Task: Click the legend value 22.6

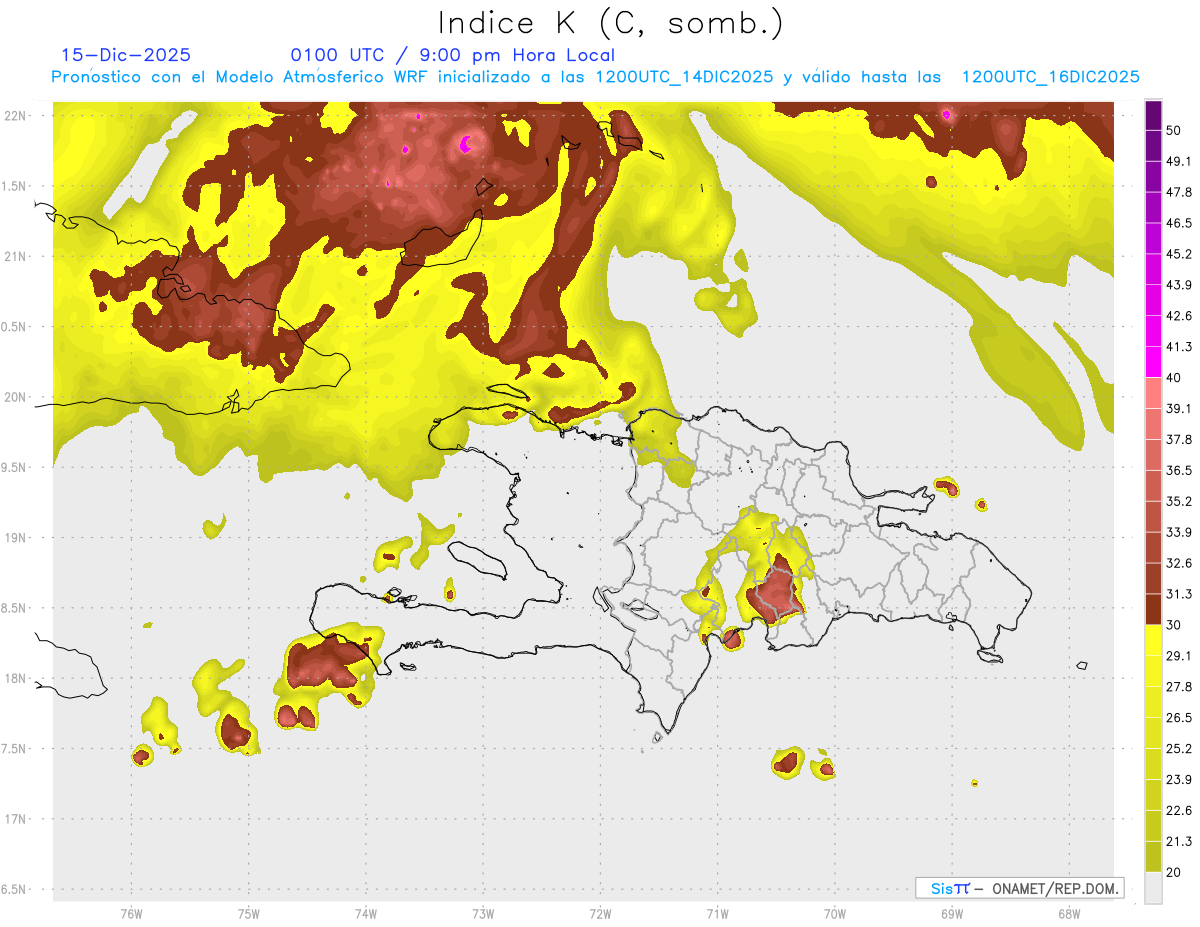Action: [x=1179, y=811]
